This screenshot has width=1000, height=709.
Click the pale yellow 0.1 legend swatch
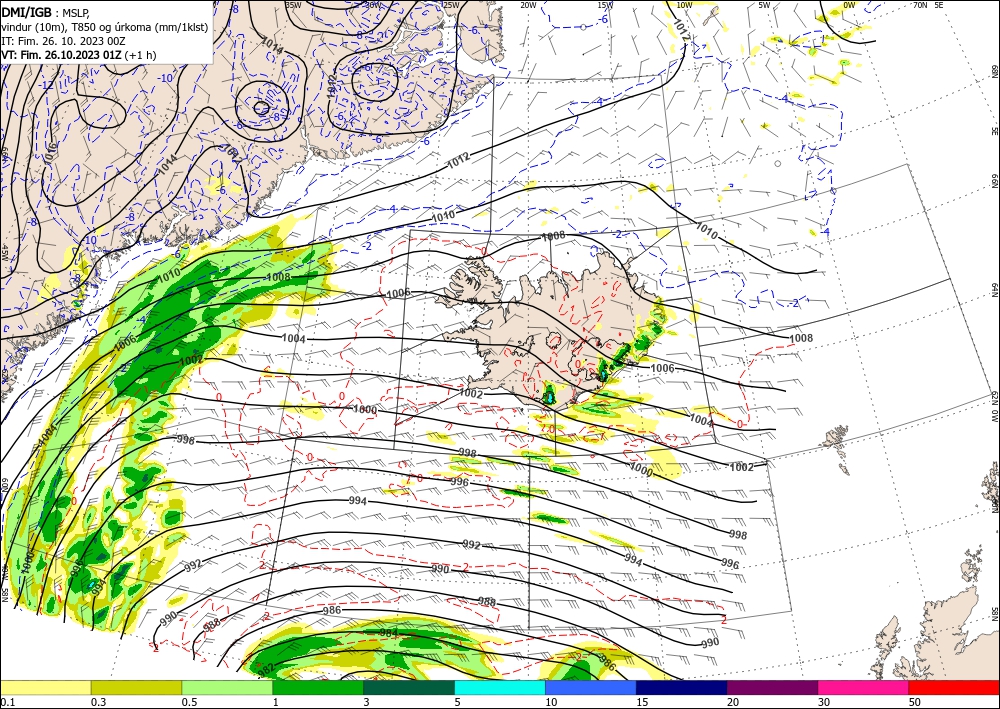(46, 687)
